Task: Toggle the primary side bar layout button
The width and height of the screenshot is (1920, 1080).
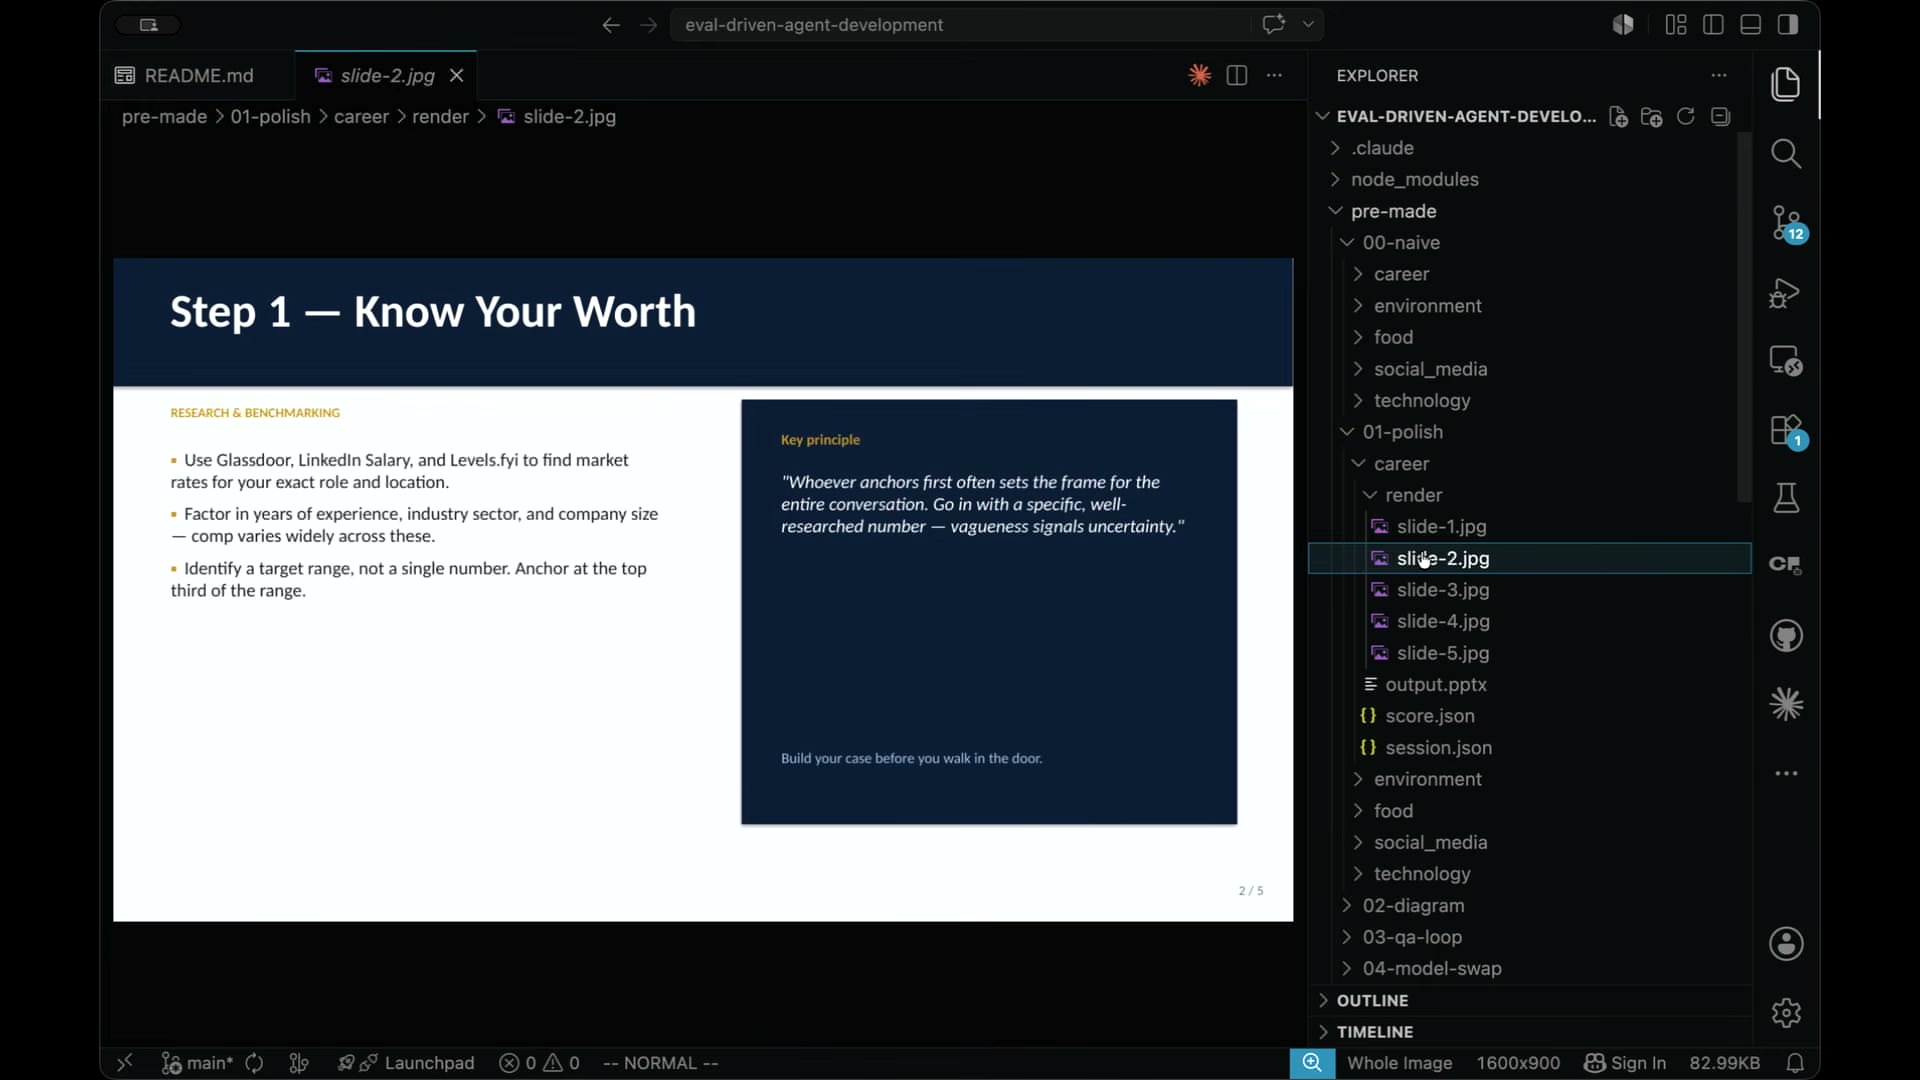Action: coord(1713,25)
